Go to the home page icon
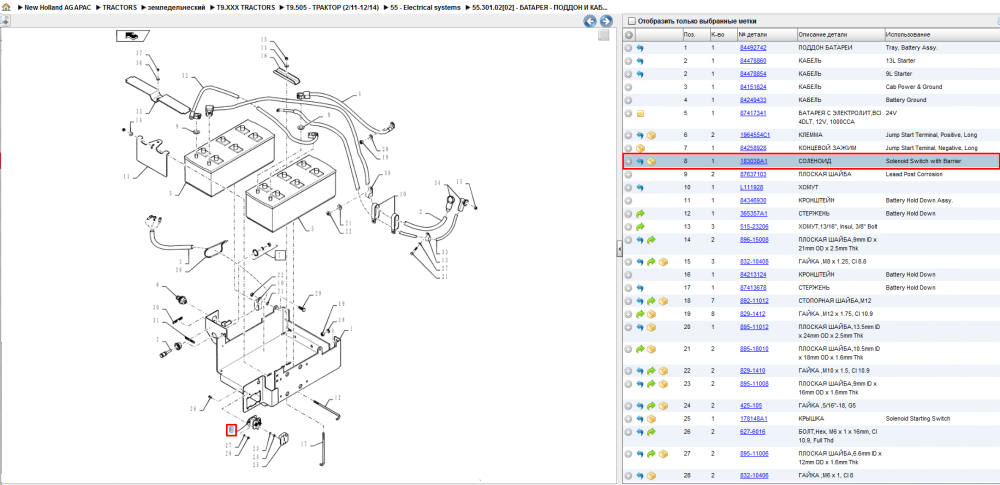 [6, 6]
